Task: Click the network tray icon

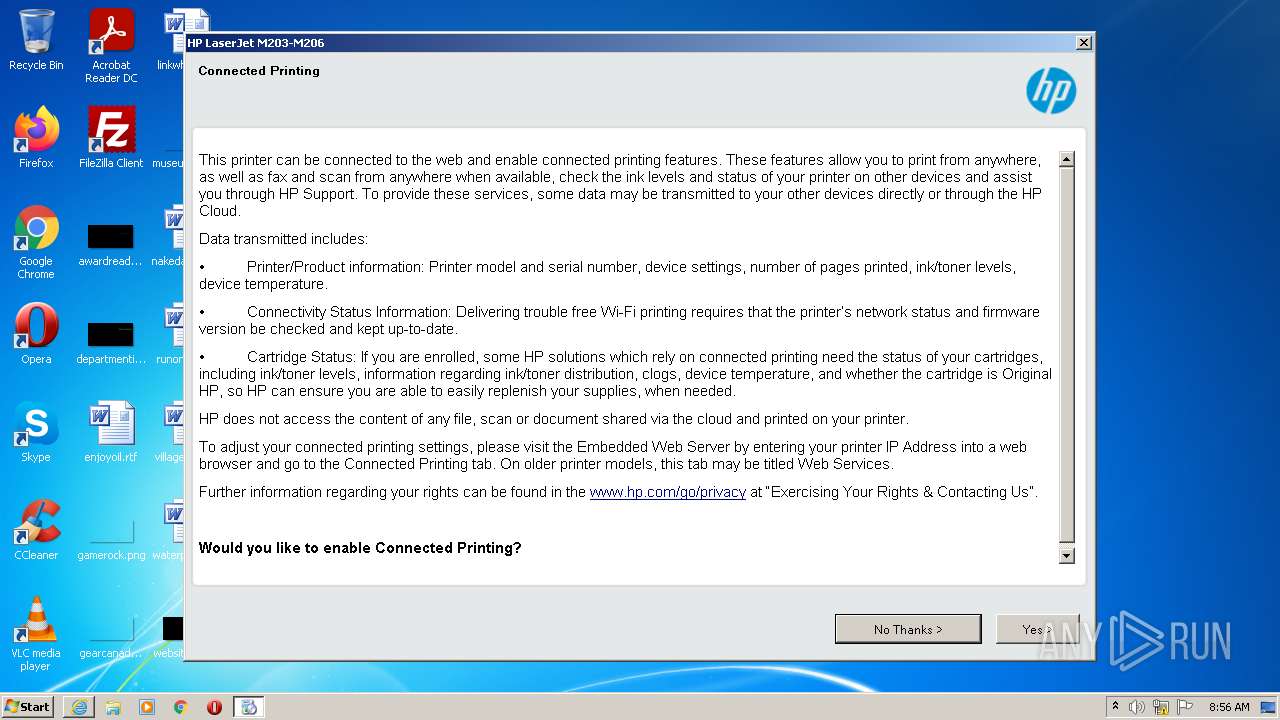Action: pos(1161,707)
